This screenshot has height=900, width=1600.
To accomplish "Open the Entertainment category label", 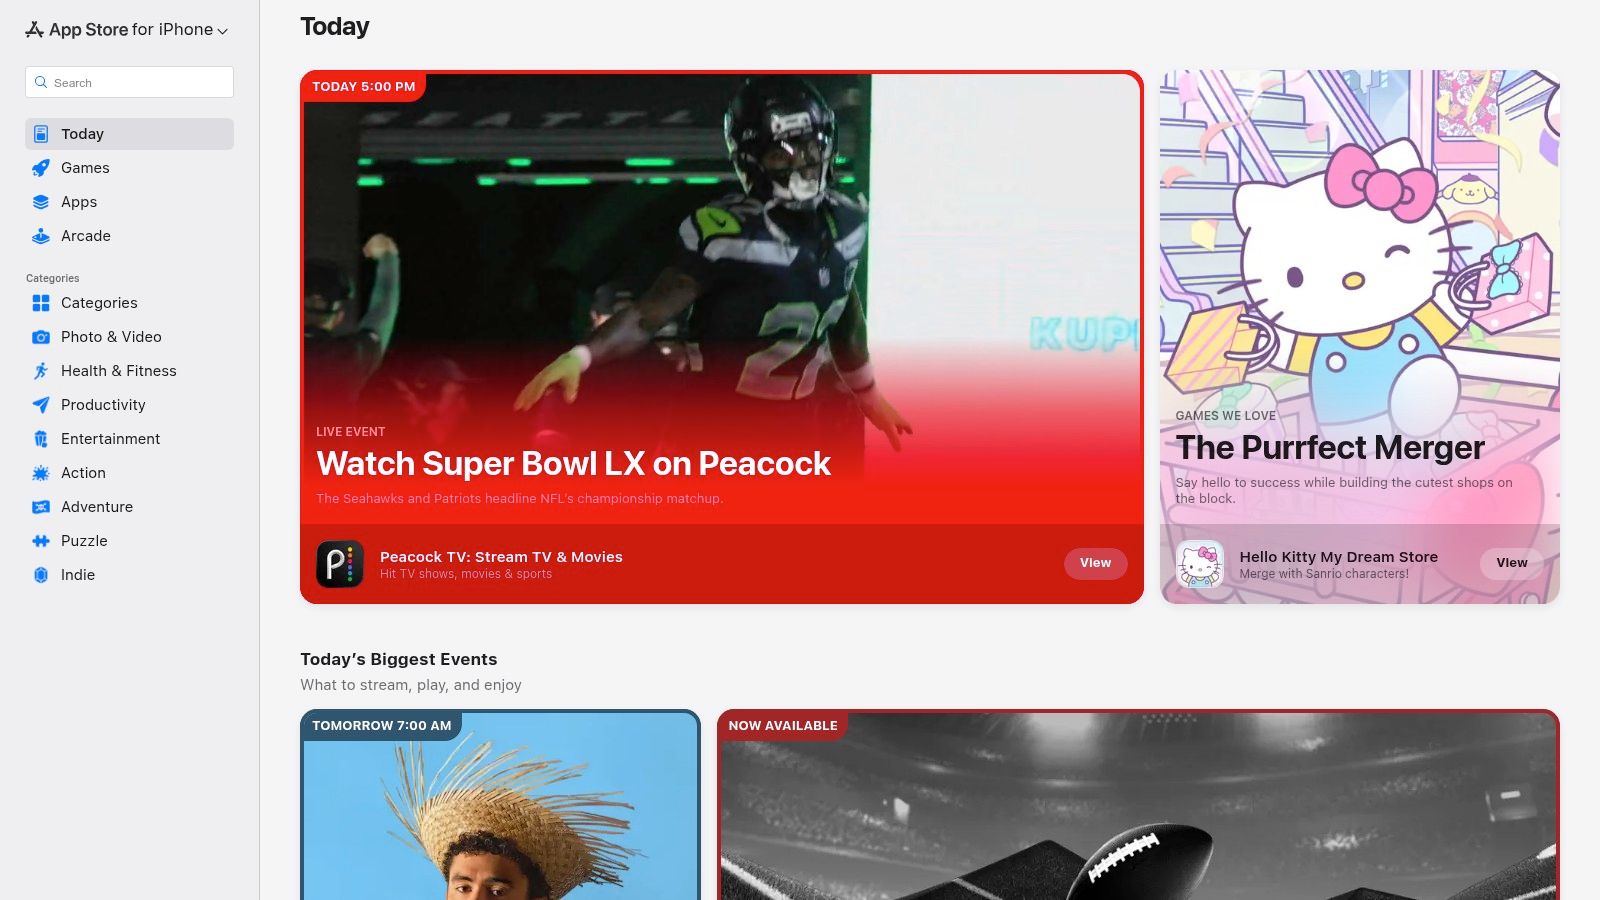I will click(x=110, y=439).
